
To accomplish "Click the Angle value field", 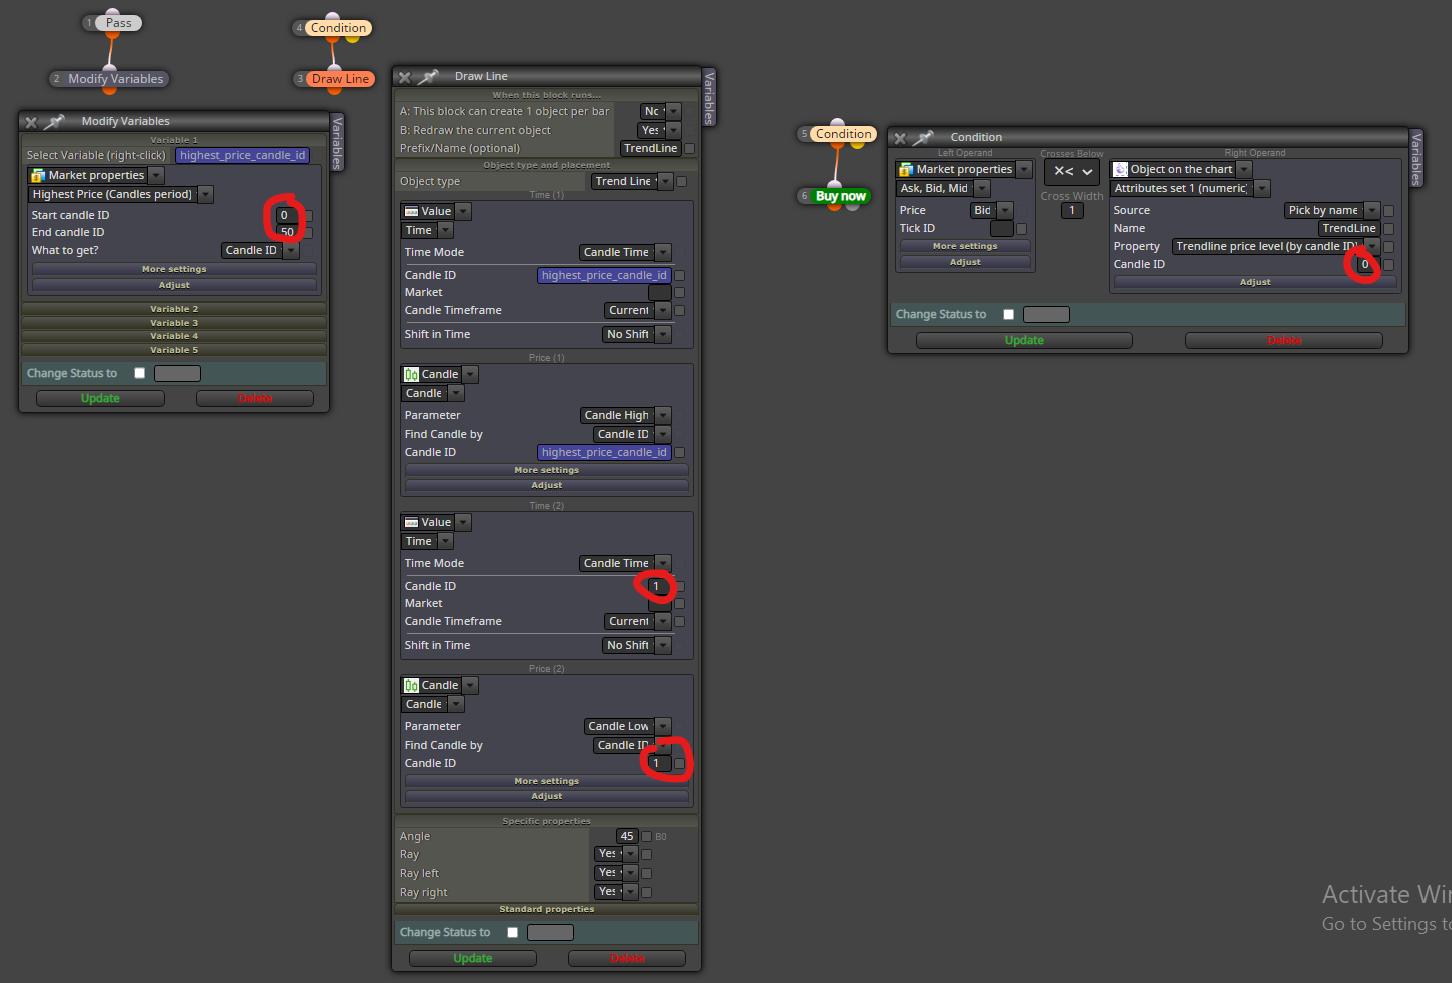I will click(627, 836).
